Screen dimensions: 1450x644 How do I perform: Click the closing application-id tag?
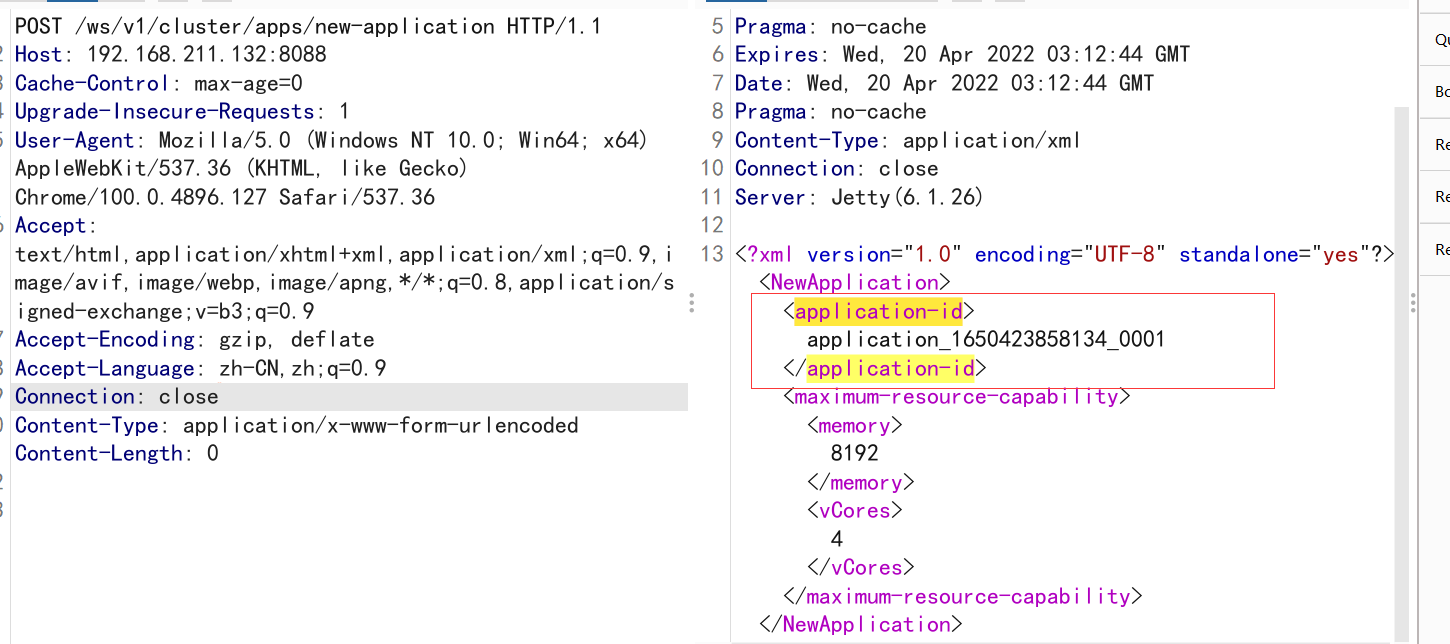(885, 369)
